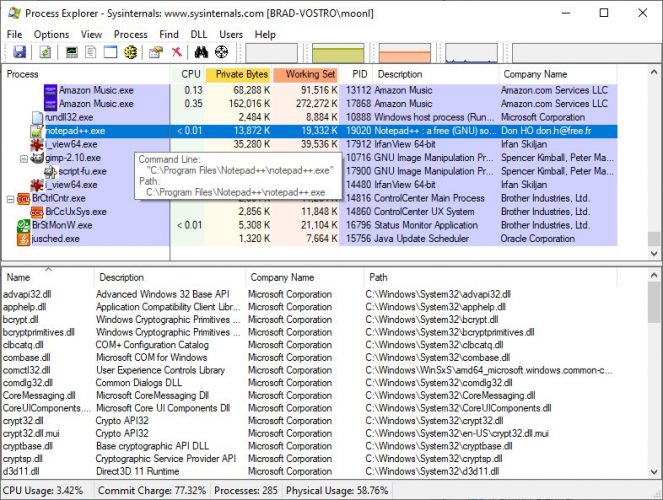Sort by the PID column header
Image resolution: width=663 pixels, height=500 pixels.
pos(356,74)
